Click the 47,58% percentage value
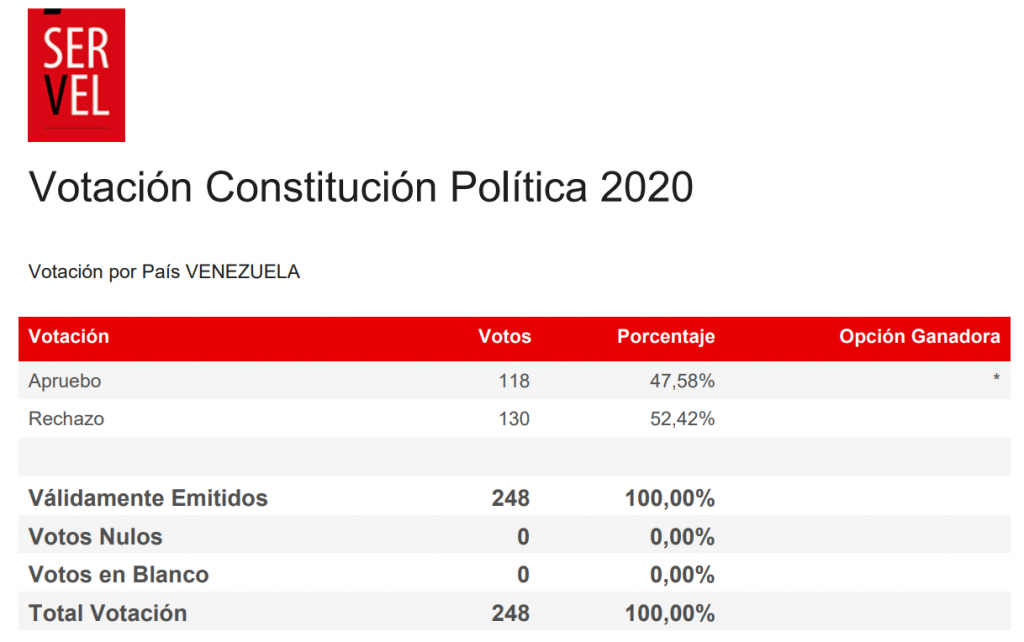The image size is (1024, 642). 682,381
